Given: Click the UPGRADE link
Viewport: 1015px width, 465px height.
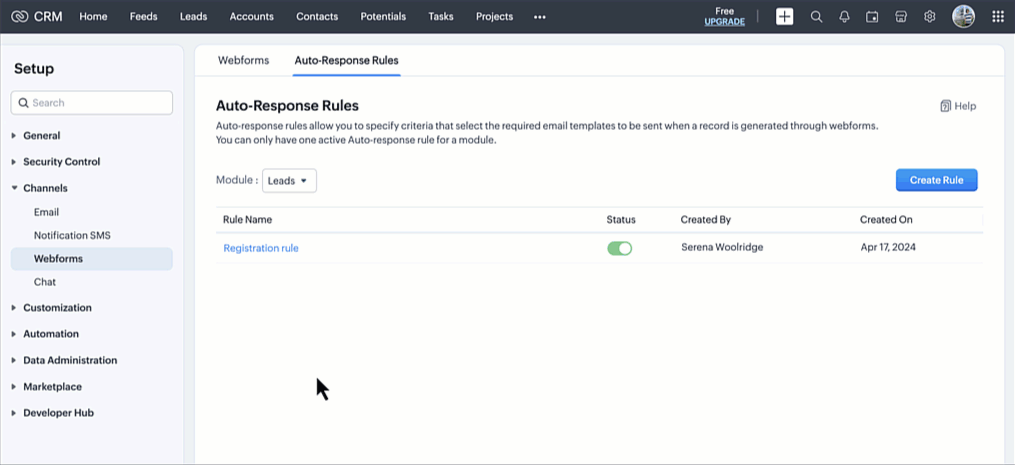Looking at the screenshot, I should (x=724, y=22).
